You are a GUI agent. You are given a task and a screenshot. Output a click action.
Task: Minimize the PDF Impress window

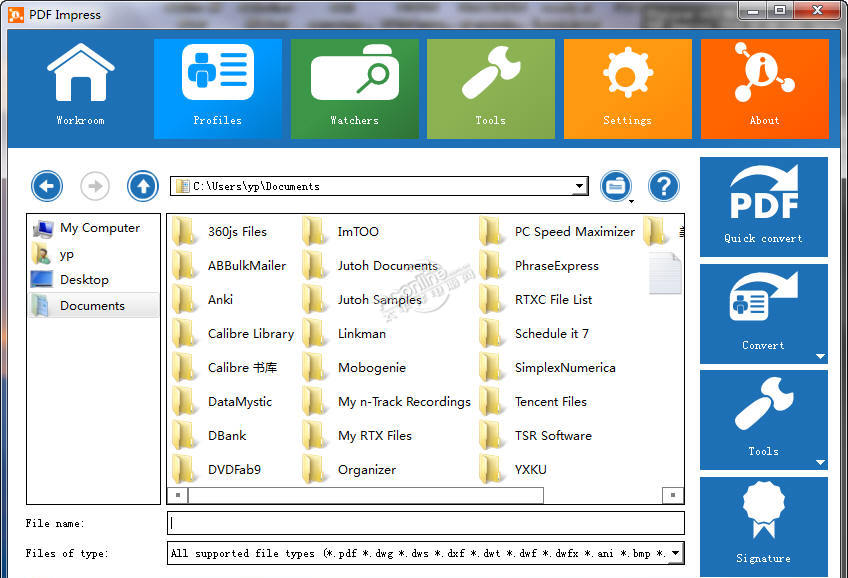coord(753,10)
